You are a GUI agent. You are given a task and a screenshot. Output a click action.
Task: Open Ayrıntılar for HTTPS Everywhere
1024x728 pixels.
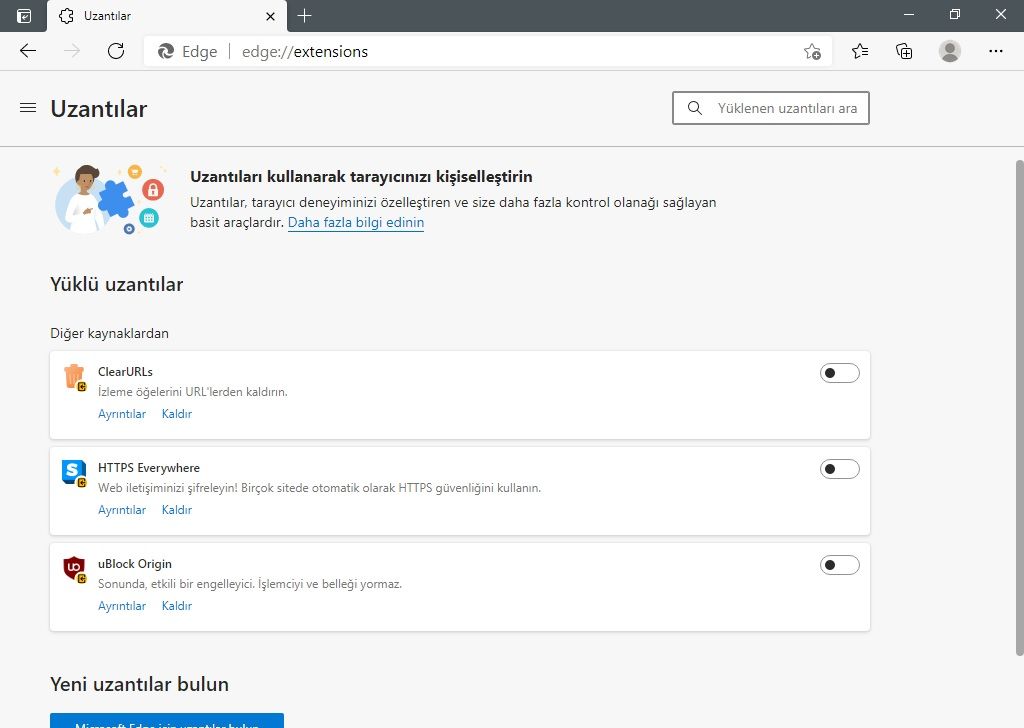click(122, 510)
